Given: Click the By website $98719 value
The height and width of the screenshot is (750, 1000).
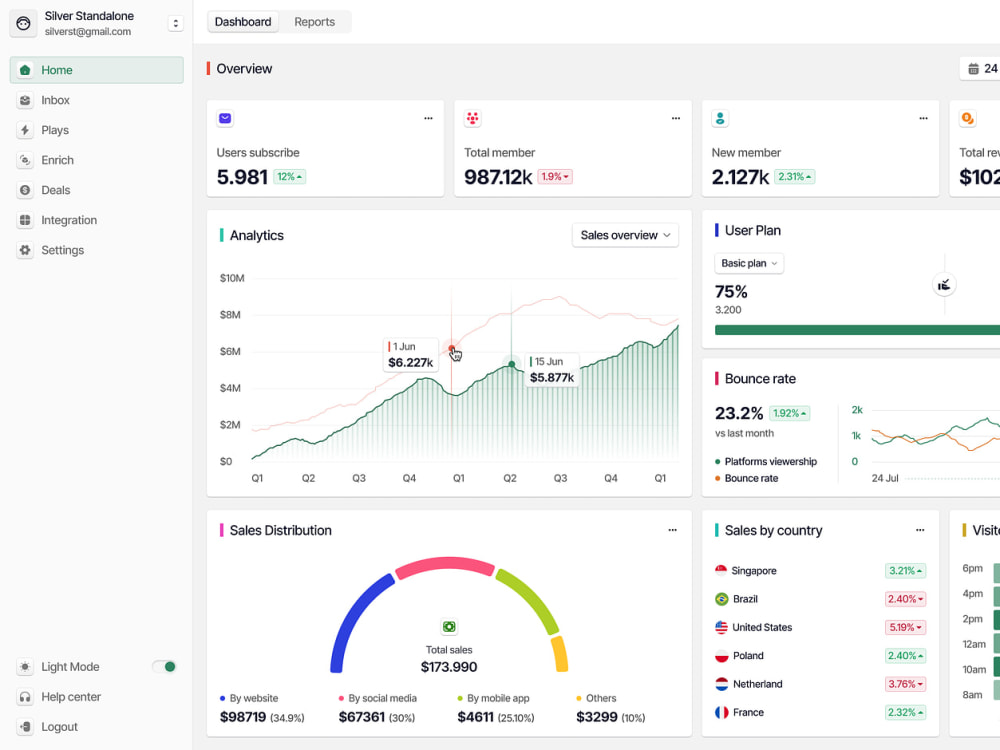Looking at the screenshot, I should tap(243, 717).
